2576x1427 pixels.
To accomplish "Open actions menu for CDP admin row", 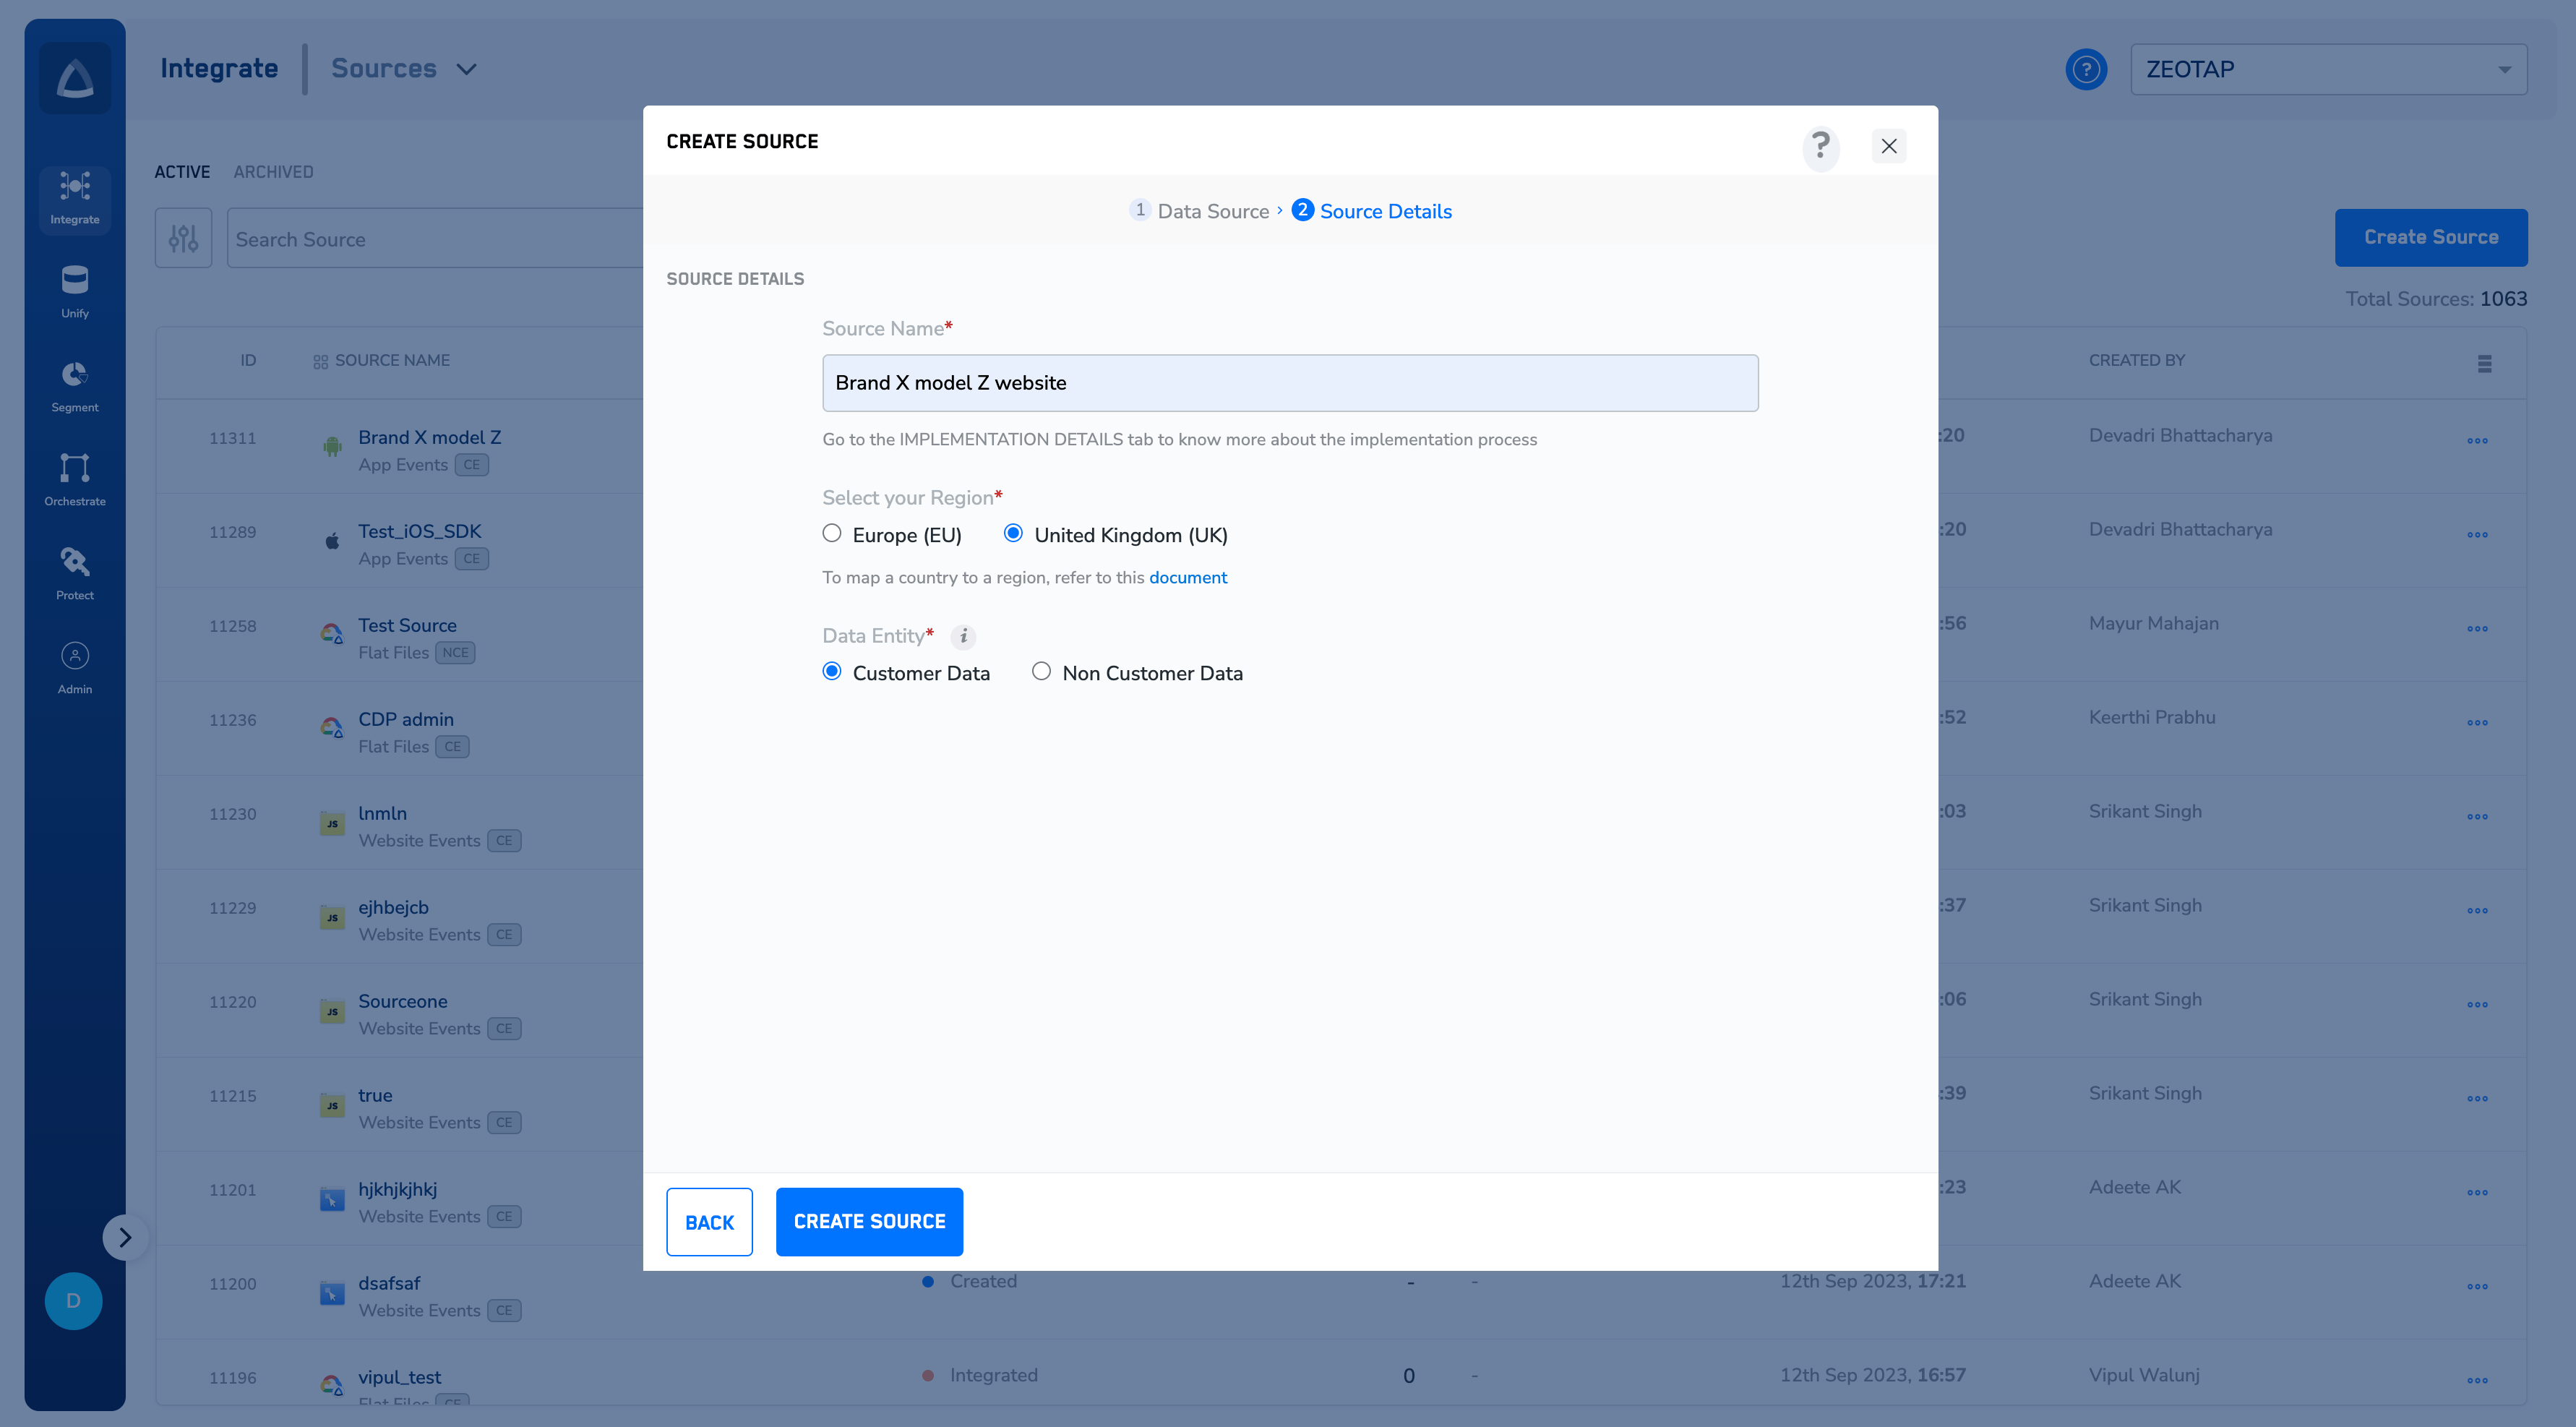I will [2477, 723].
